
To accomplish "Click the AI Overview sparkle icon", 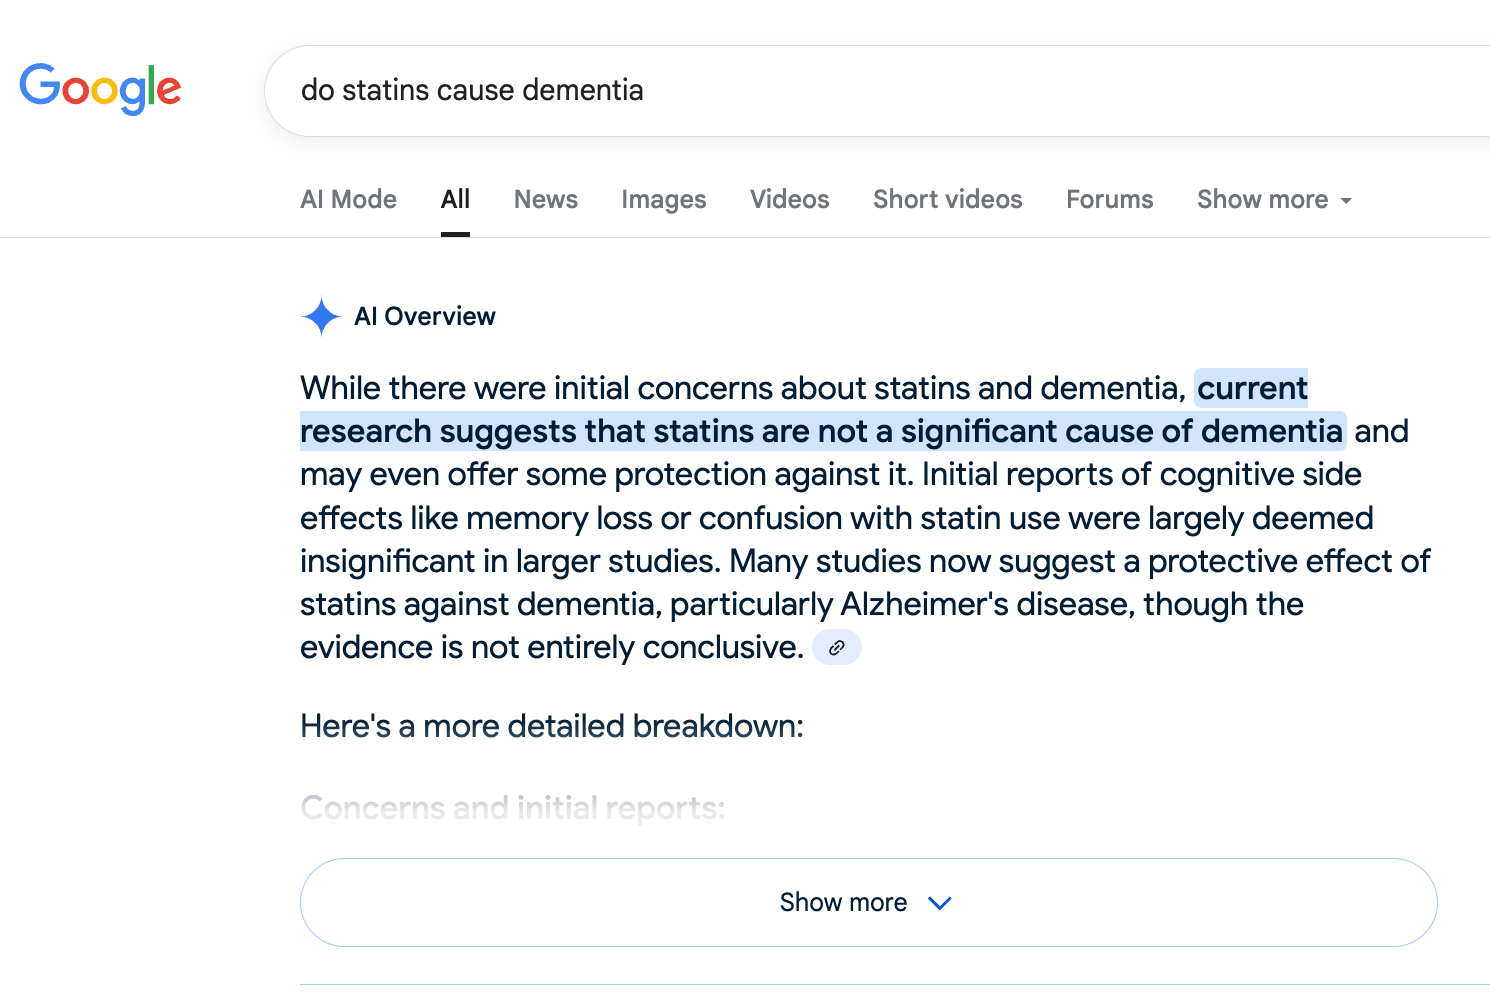I will point(321,317).
